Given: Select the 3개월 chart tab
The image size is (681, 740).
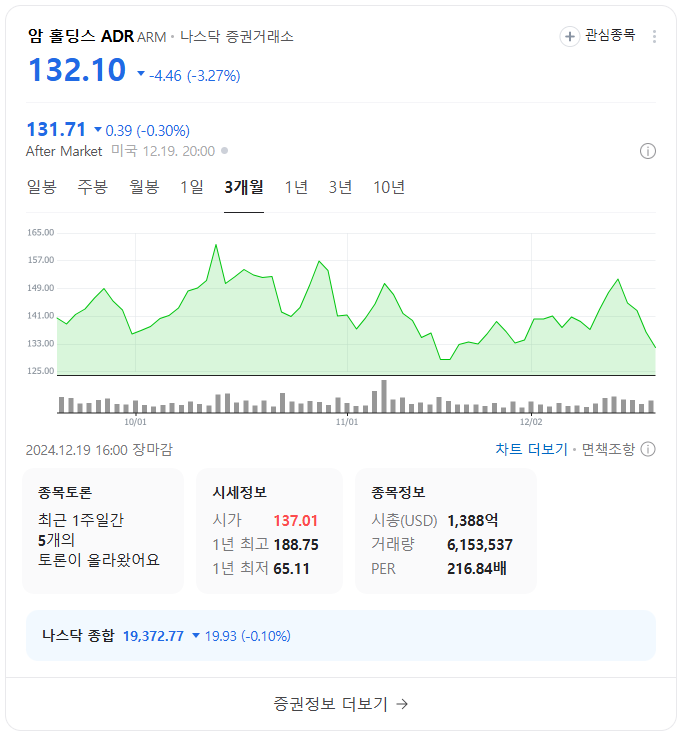Looking at the screenshot, I should (x=244, y=187).
